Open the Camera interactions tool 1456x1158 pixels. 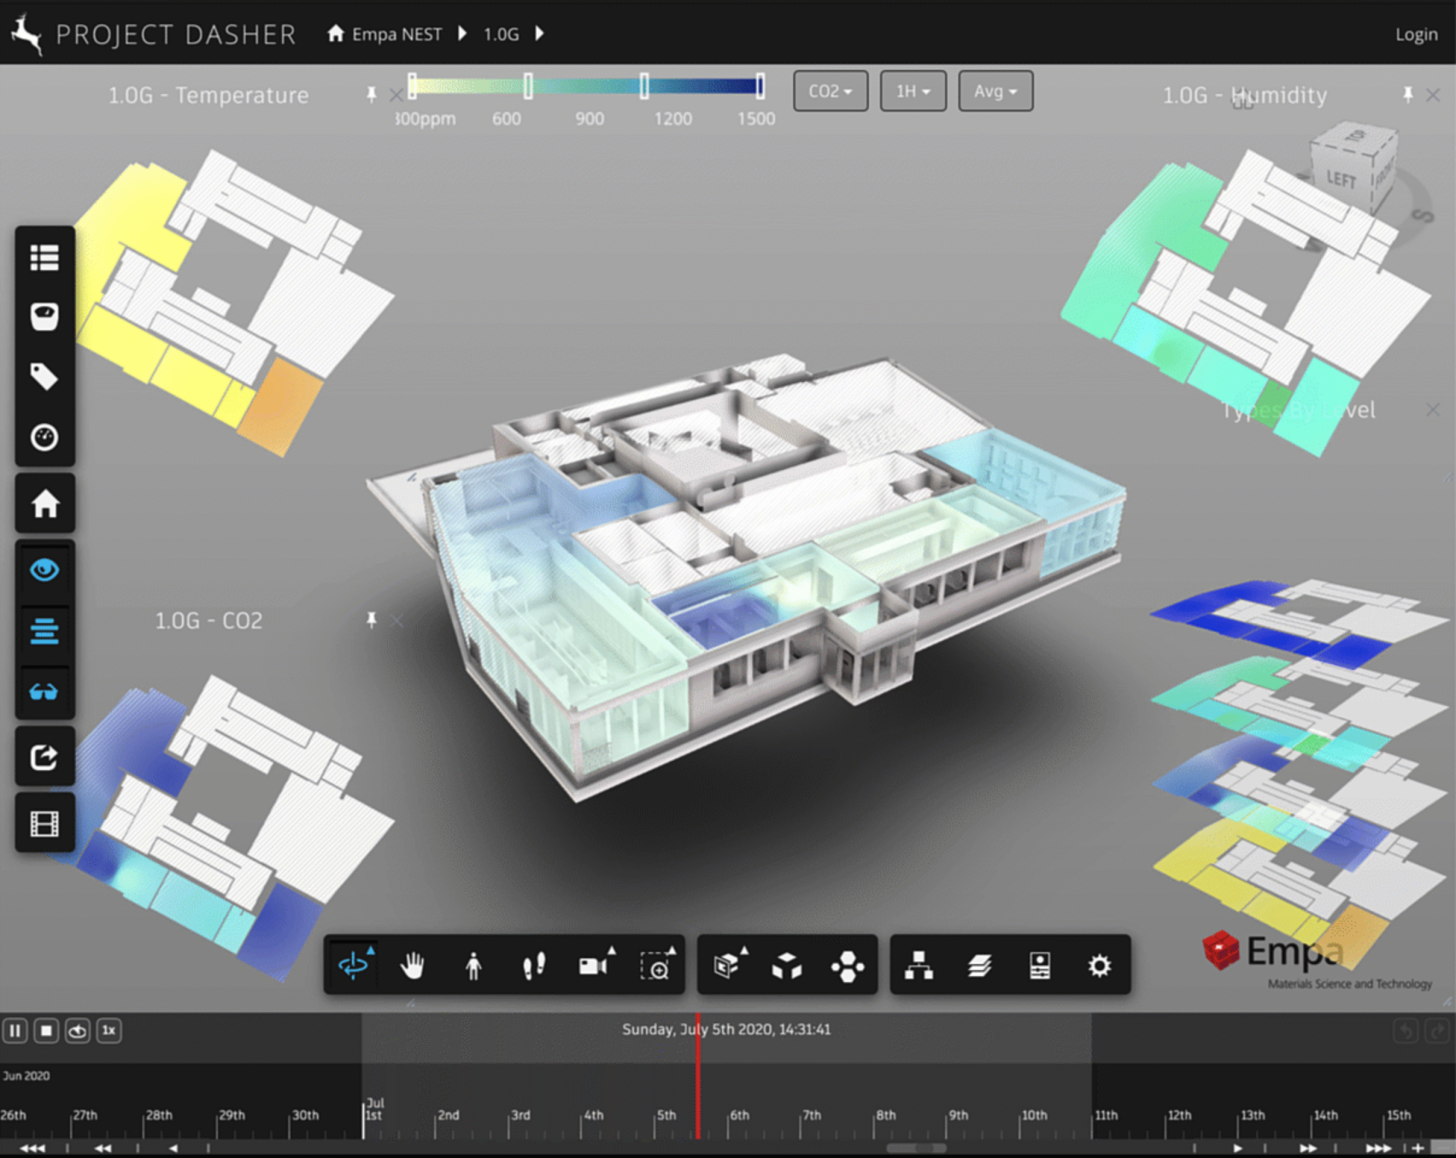(594, 966)
